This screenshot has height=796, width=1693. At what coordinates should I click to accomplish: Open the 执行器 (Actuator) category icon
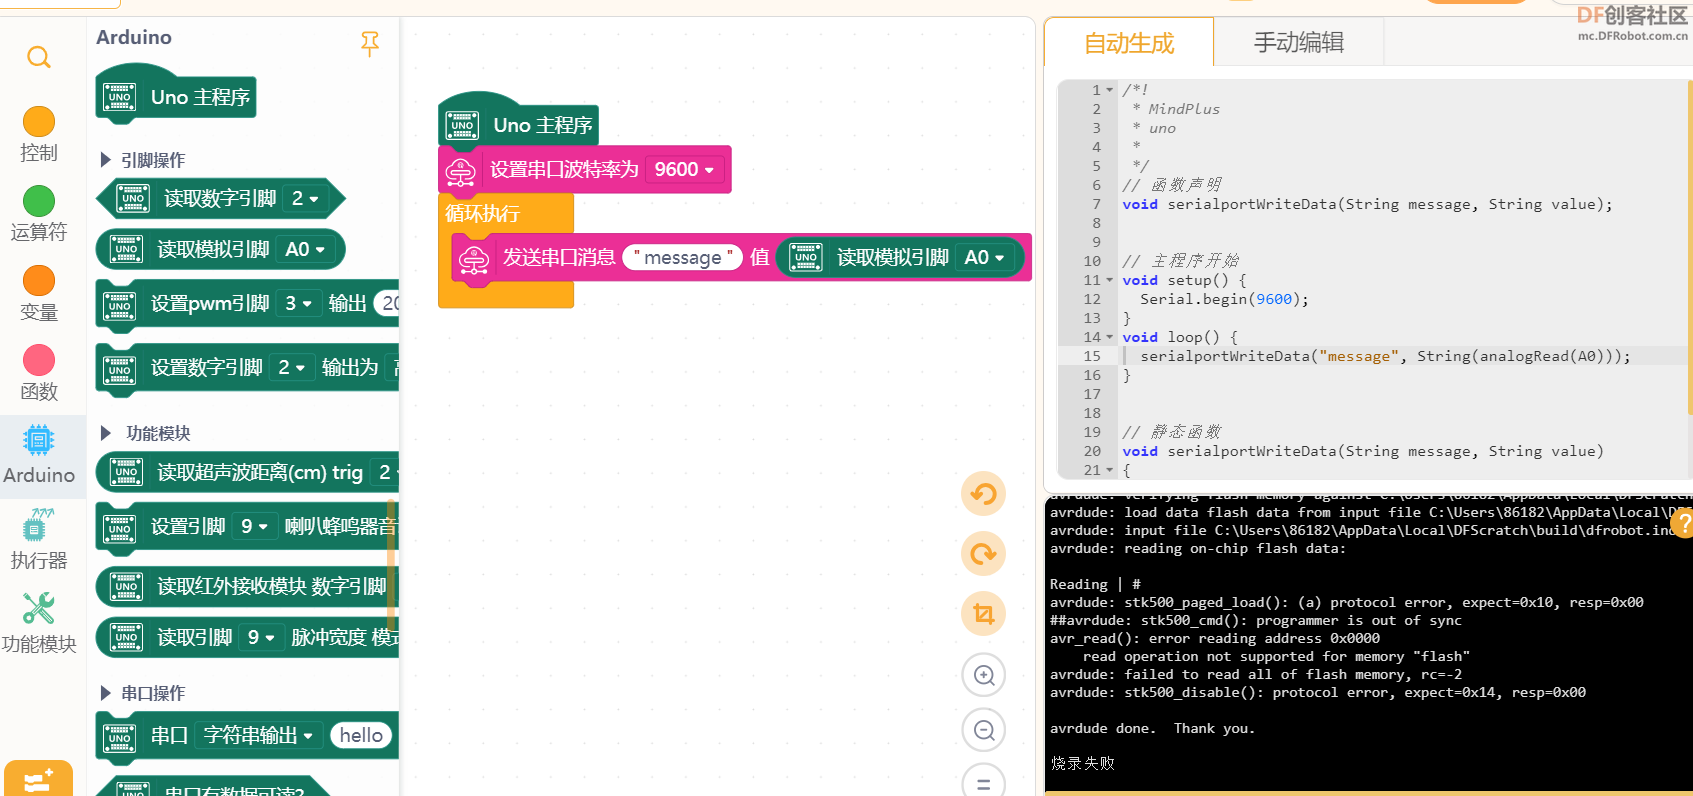[39, 525]
